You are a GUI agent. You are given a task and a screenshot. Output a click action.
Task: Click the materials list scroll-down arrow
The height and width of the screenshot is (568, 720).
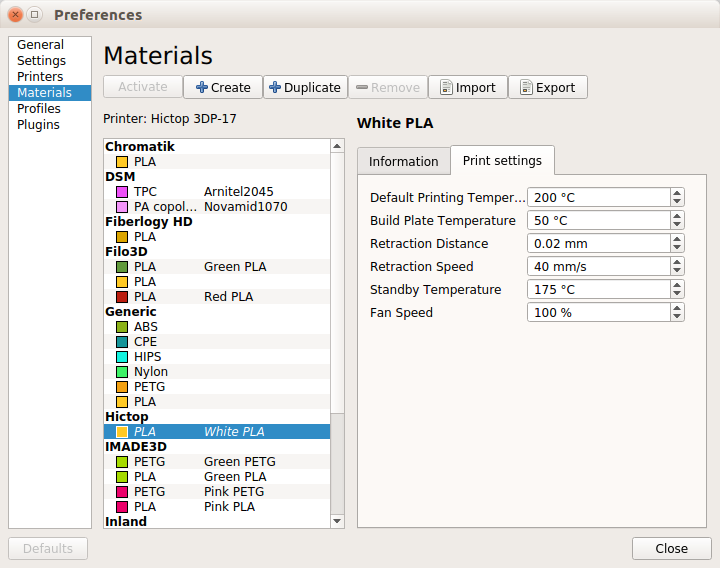pos(337,521)
